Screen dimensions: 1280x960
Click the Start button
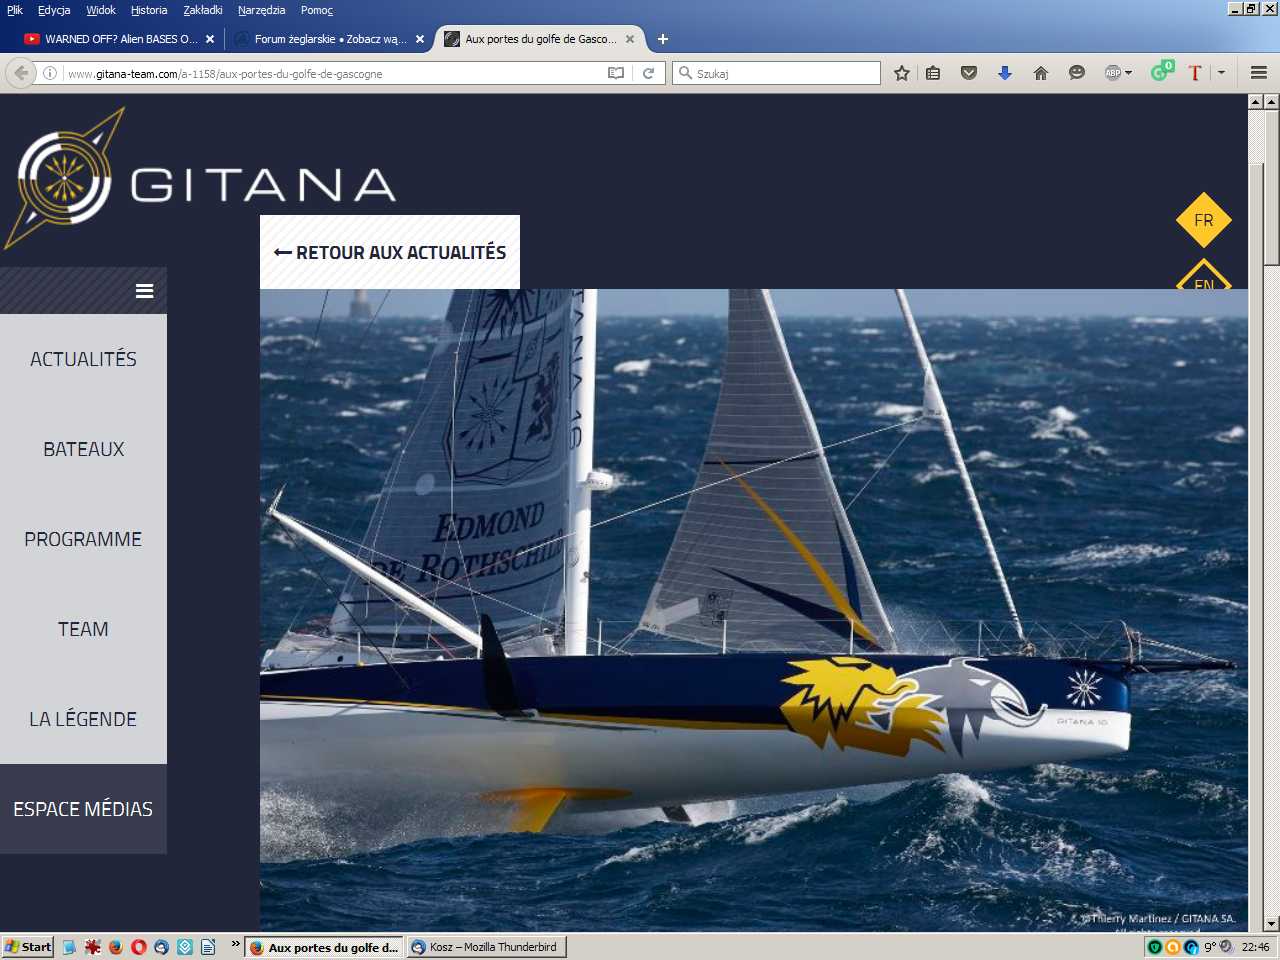pos(27,947)
